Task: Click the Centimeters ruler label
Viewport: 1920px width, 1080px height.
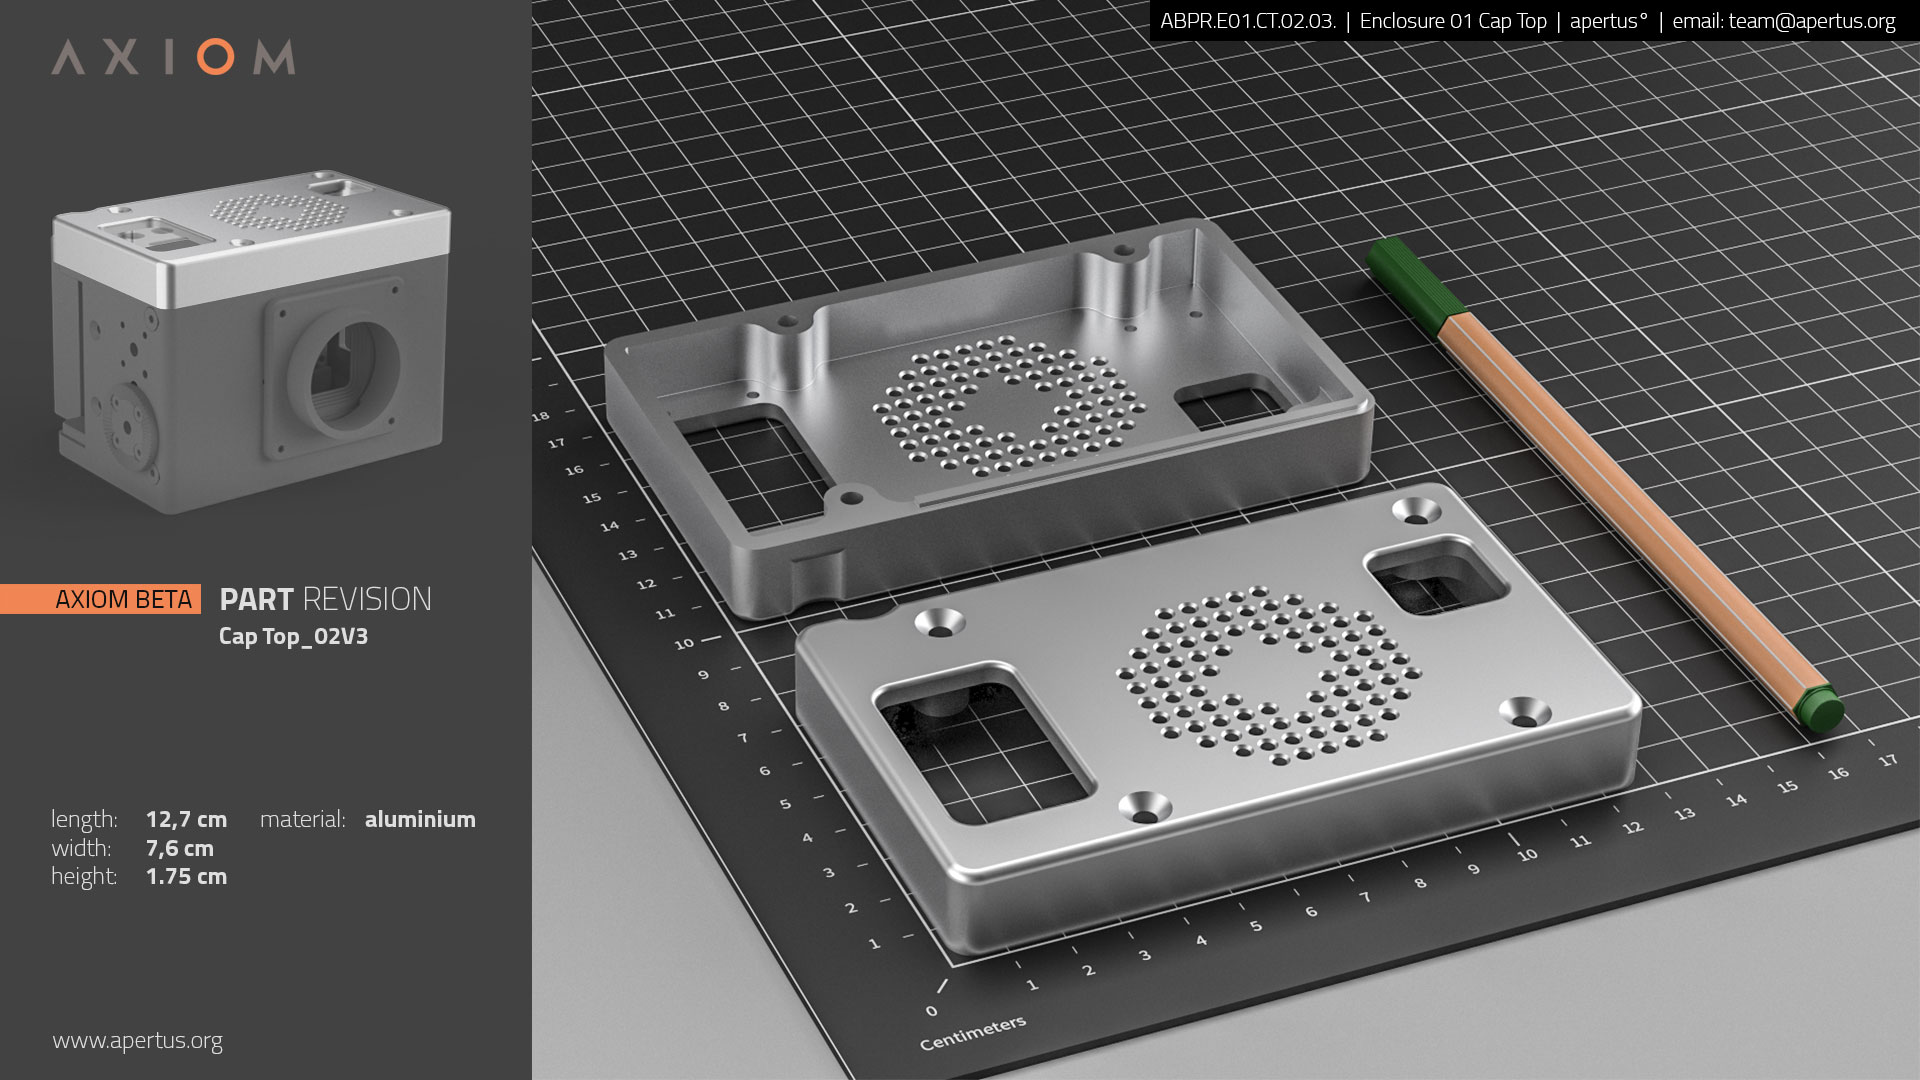Action: (973, 1033)
